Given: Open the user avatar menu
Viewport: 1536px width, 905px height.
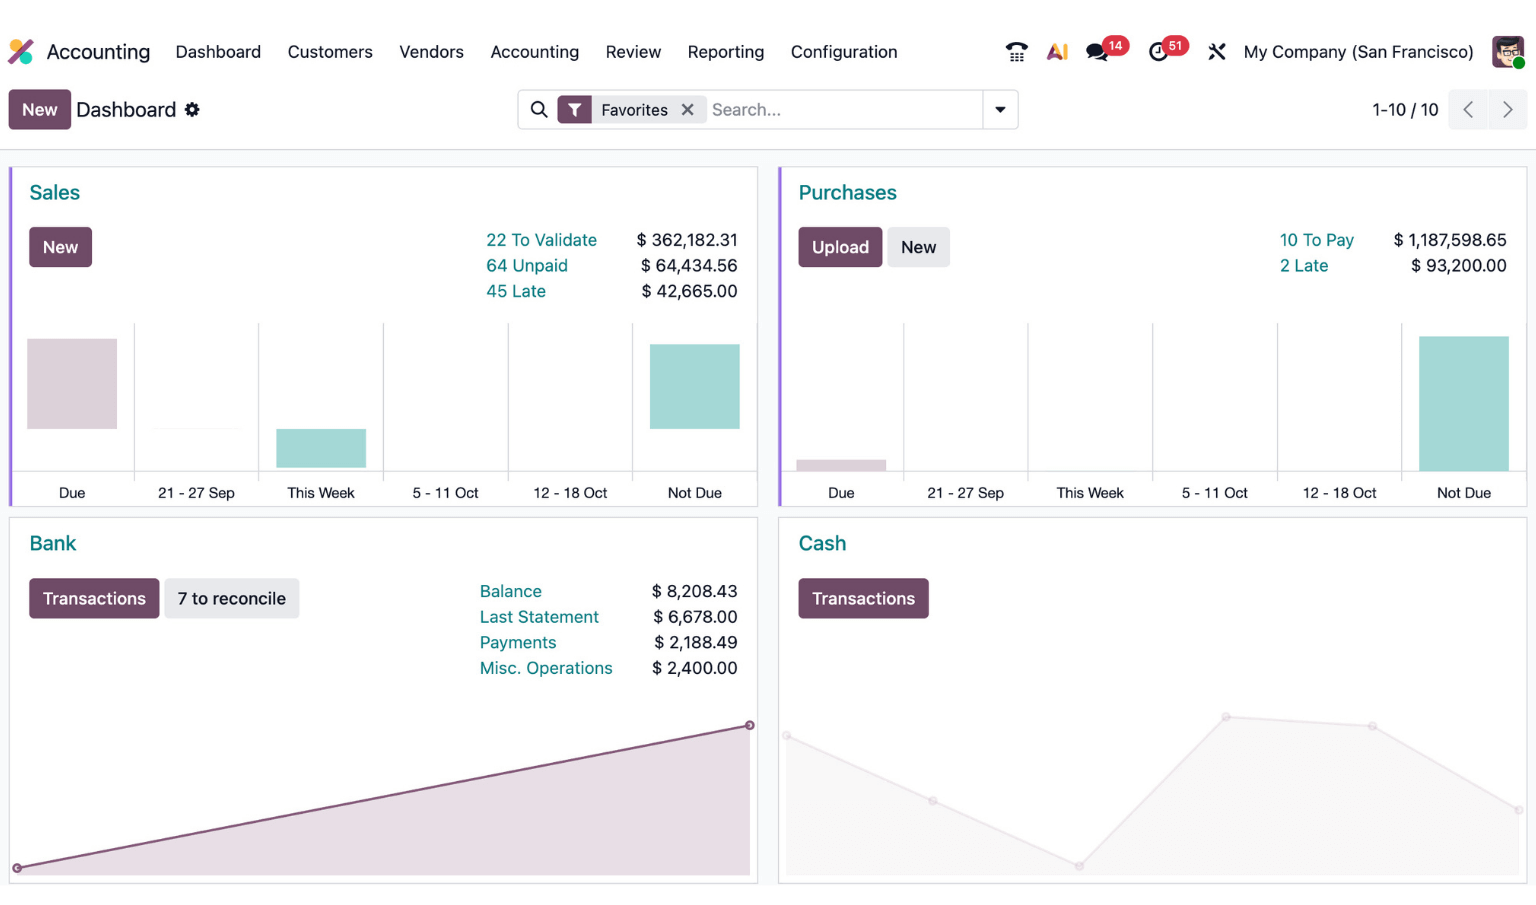Looking at the screenshot, I should (1507, 52).
